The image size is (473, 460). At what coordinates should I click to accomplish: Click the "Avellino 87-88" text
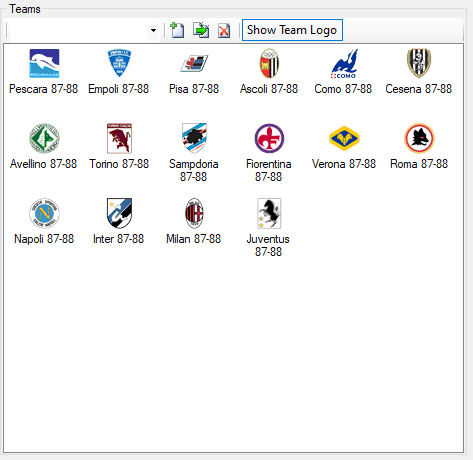coord(43,164)
